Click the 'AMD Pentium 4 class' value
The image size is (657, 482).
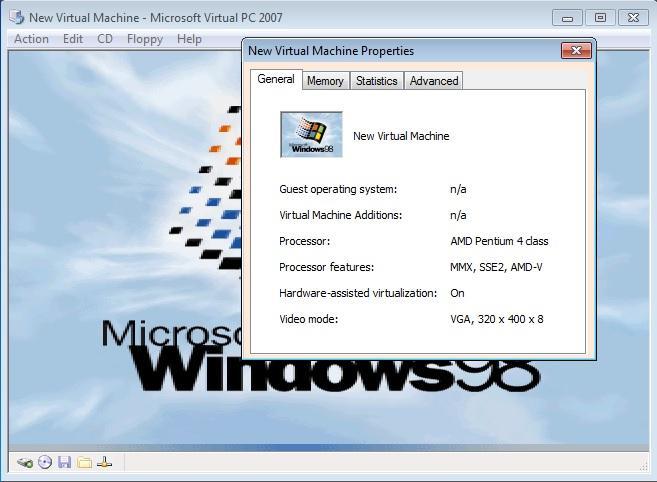click(x=499, y=241)
